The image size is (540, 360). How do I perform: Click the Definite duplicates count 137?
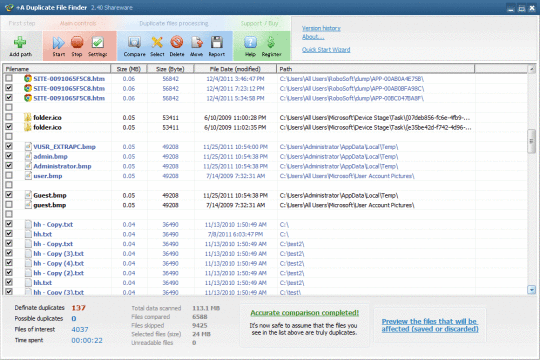pyautogui.click(x=79, y=308)
